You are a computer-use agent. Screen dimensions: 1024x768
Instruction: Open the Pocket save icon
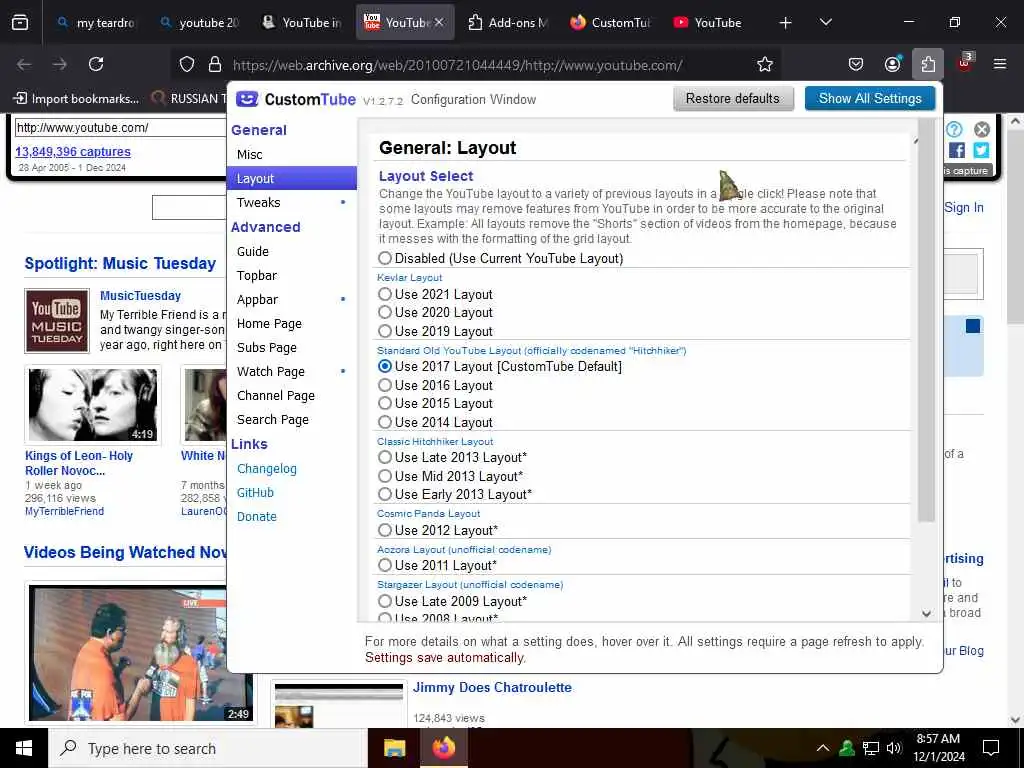[856, 64]
